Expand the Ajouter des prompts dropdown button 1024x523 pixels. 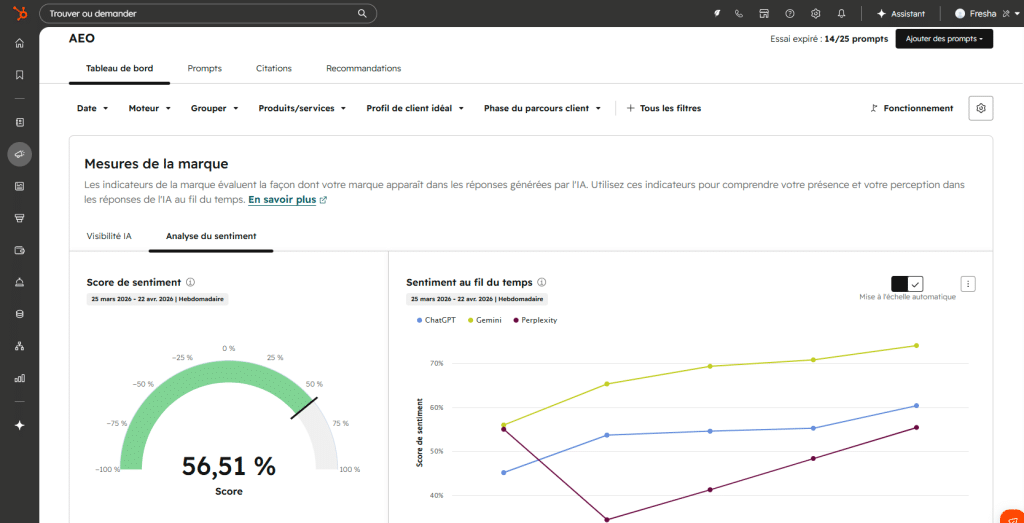(x=944, y=39)
